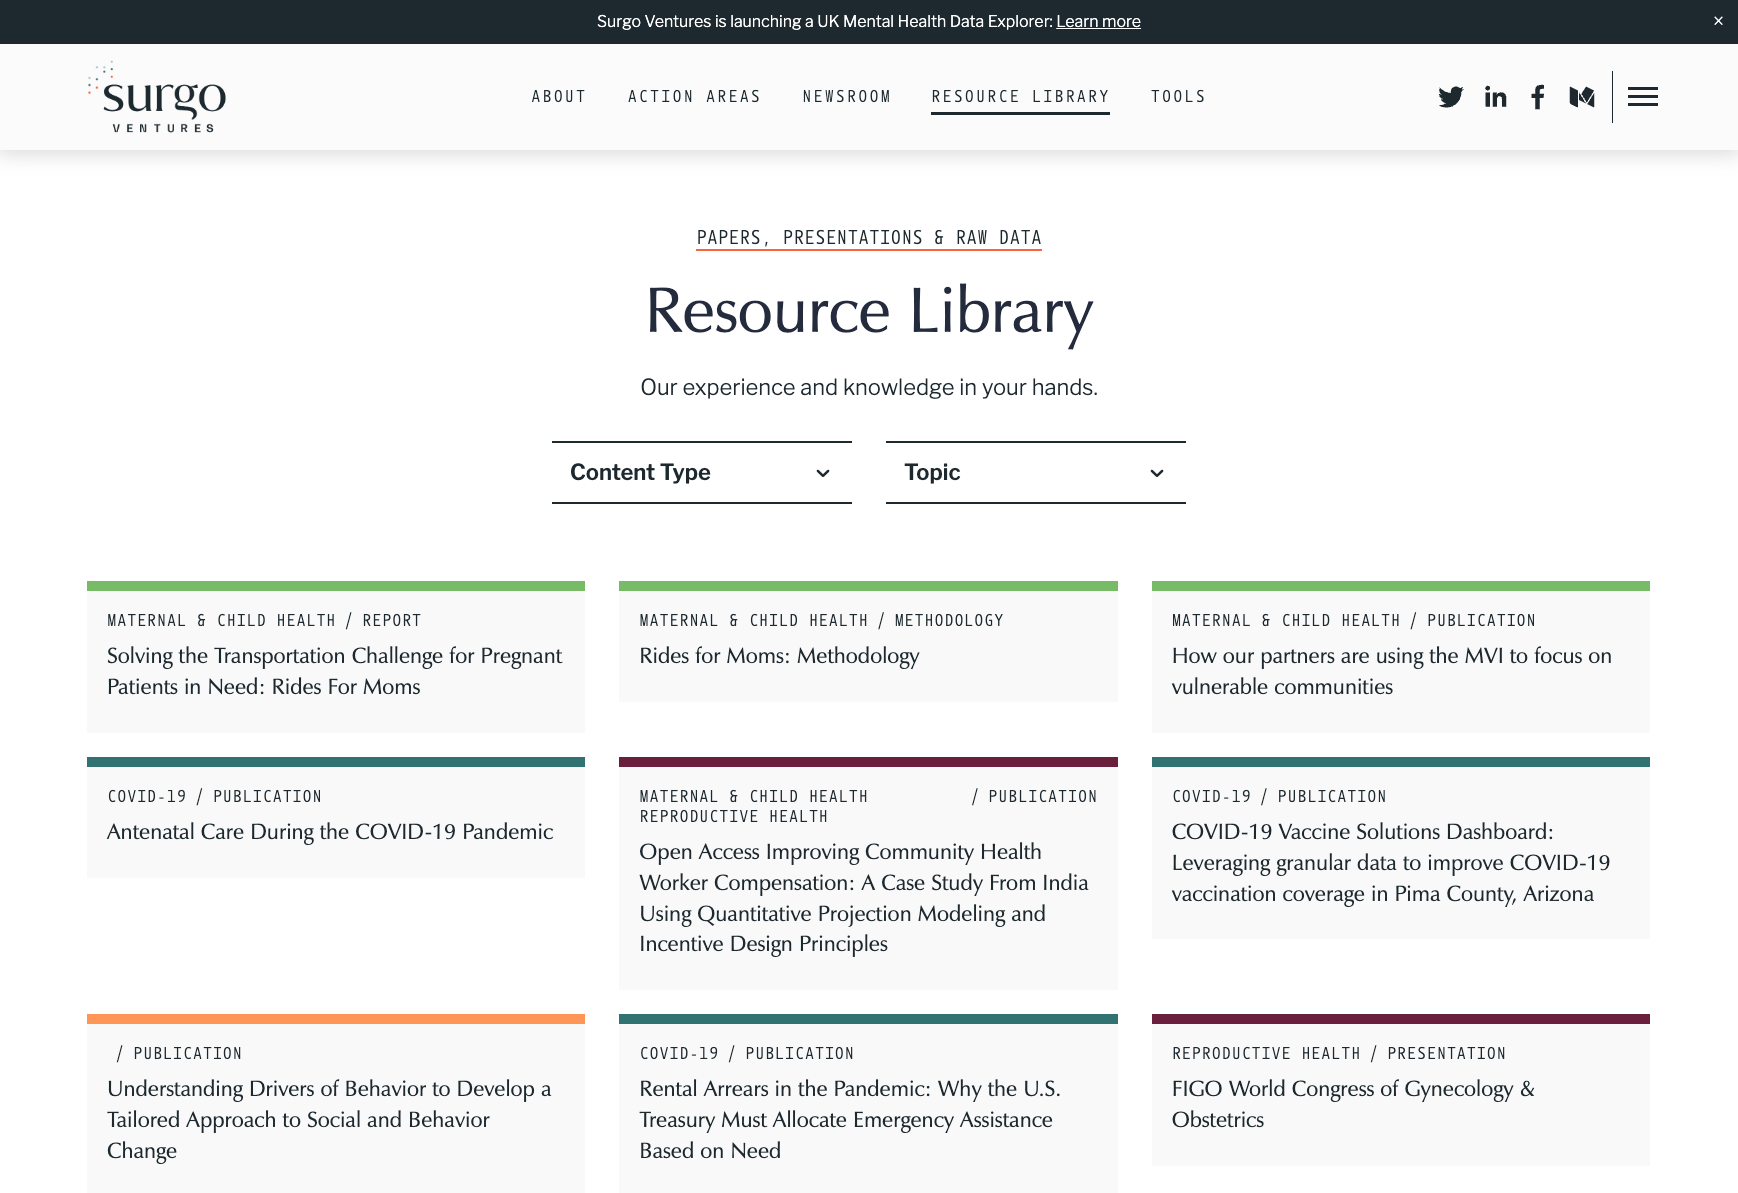Open the Tools menu item

pos(1178,97)
